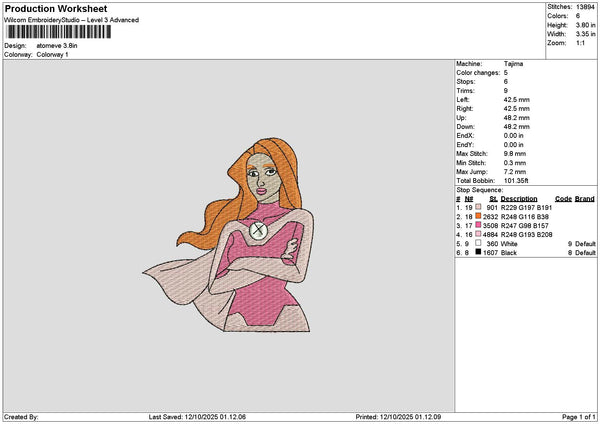600x424 pixels.
Task: Click 'Printed: 12/10/2025 01.12.09' footer text
Action: coord(398,417)
